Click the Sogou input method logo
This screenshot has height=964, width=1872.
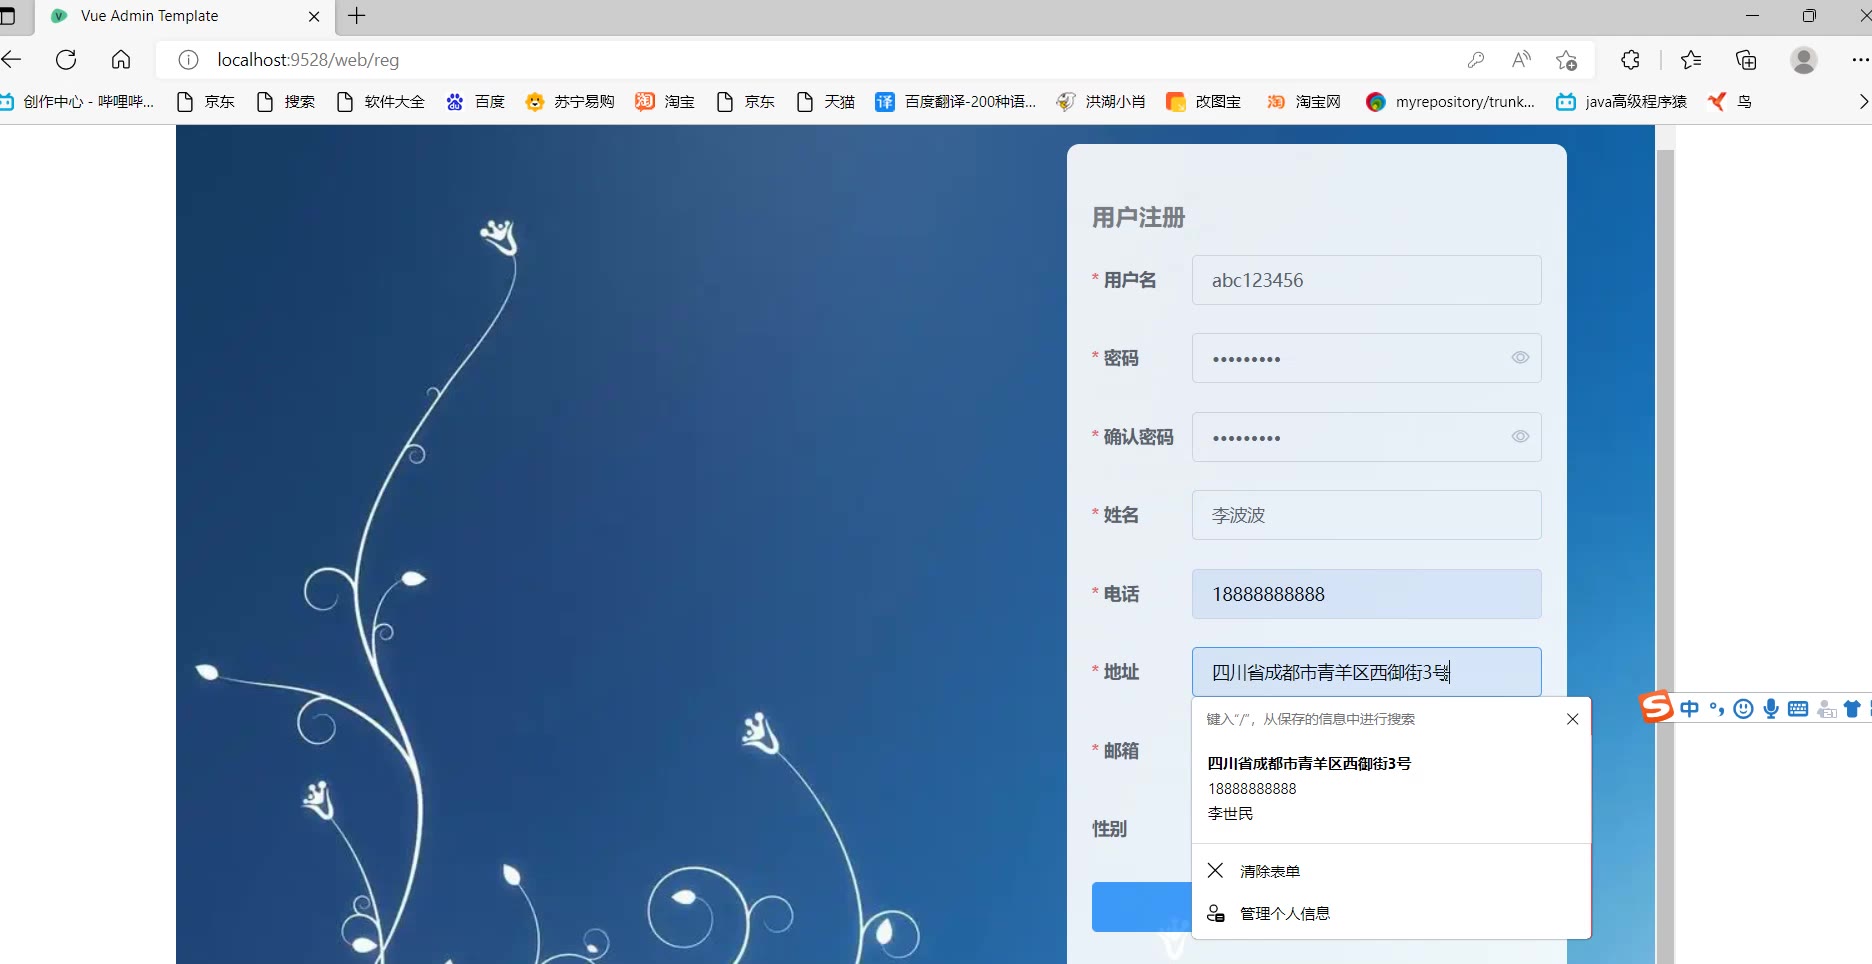pyautogui.click(x=1656, y=707)
